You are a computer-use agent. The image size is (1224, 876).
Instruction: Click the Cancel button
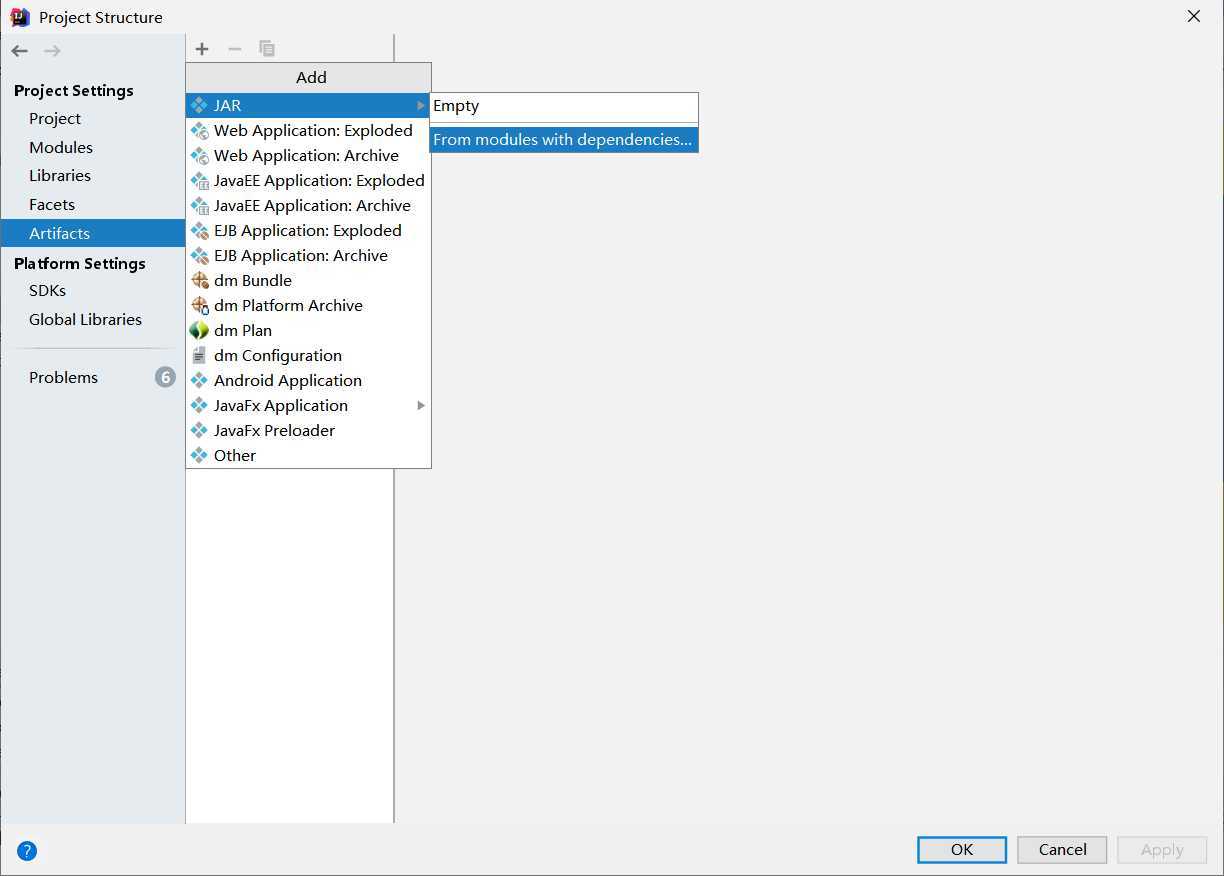[x=1062, y=849]
